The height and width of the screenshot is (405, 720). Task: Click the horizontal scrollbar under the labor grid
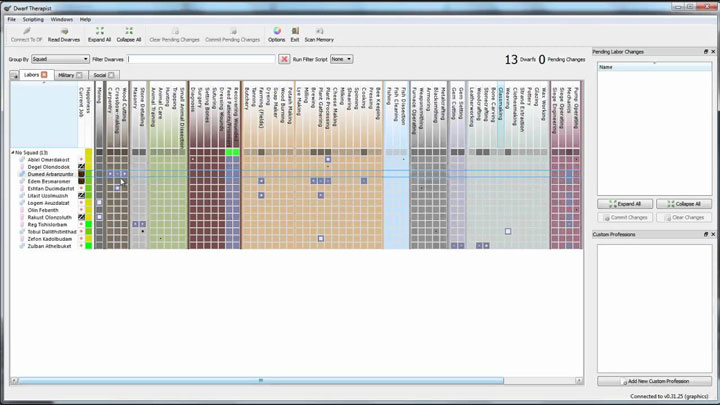260,381
